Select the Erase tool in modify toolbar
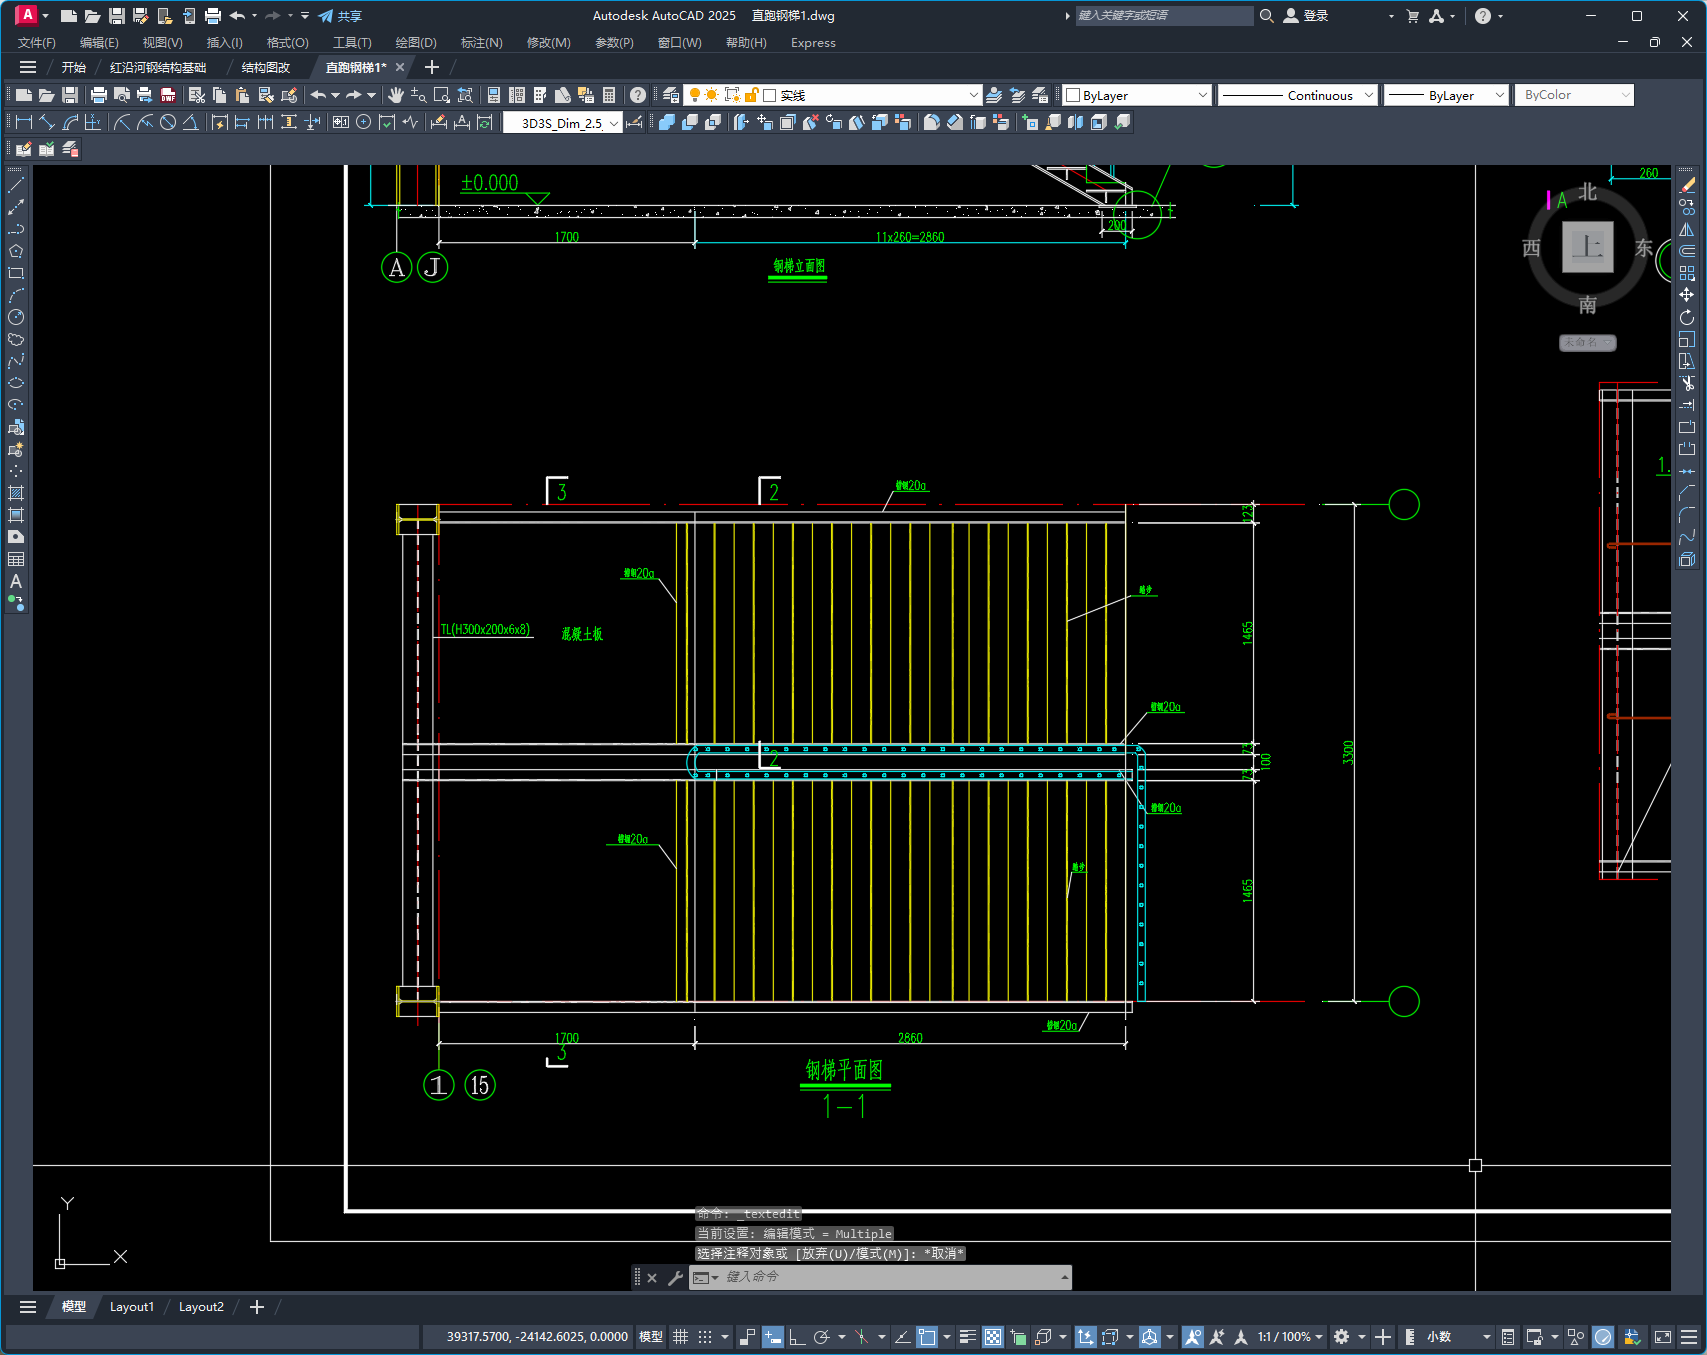This screenshot has width=1707, height=1355. [1687, 185]
